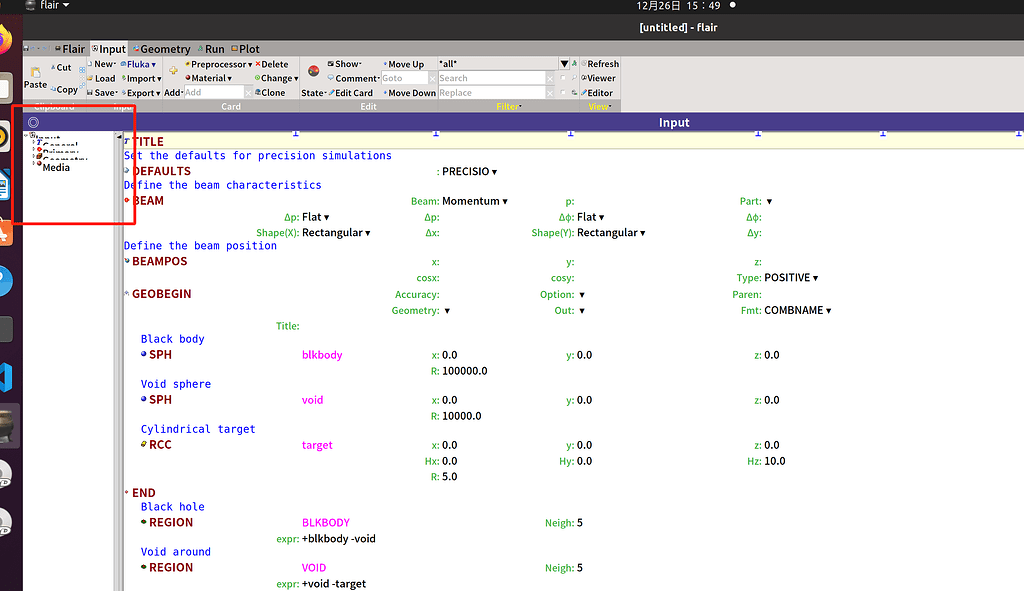This screenshot has height=591, width=1024.
Task: Clear the Replace field with its X
Action: [550, 93]
